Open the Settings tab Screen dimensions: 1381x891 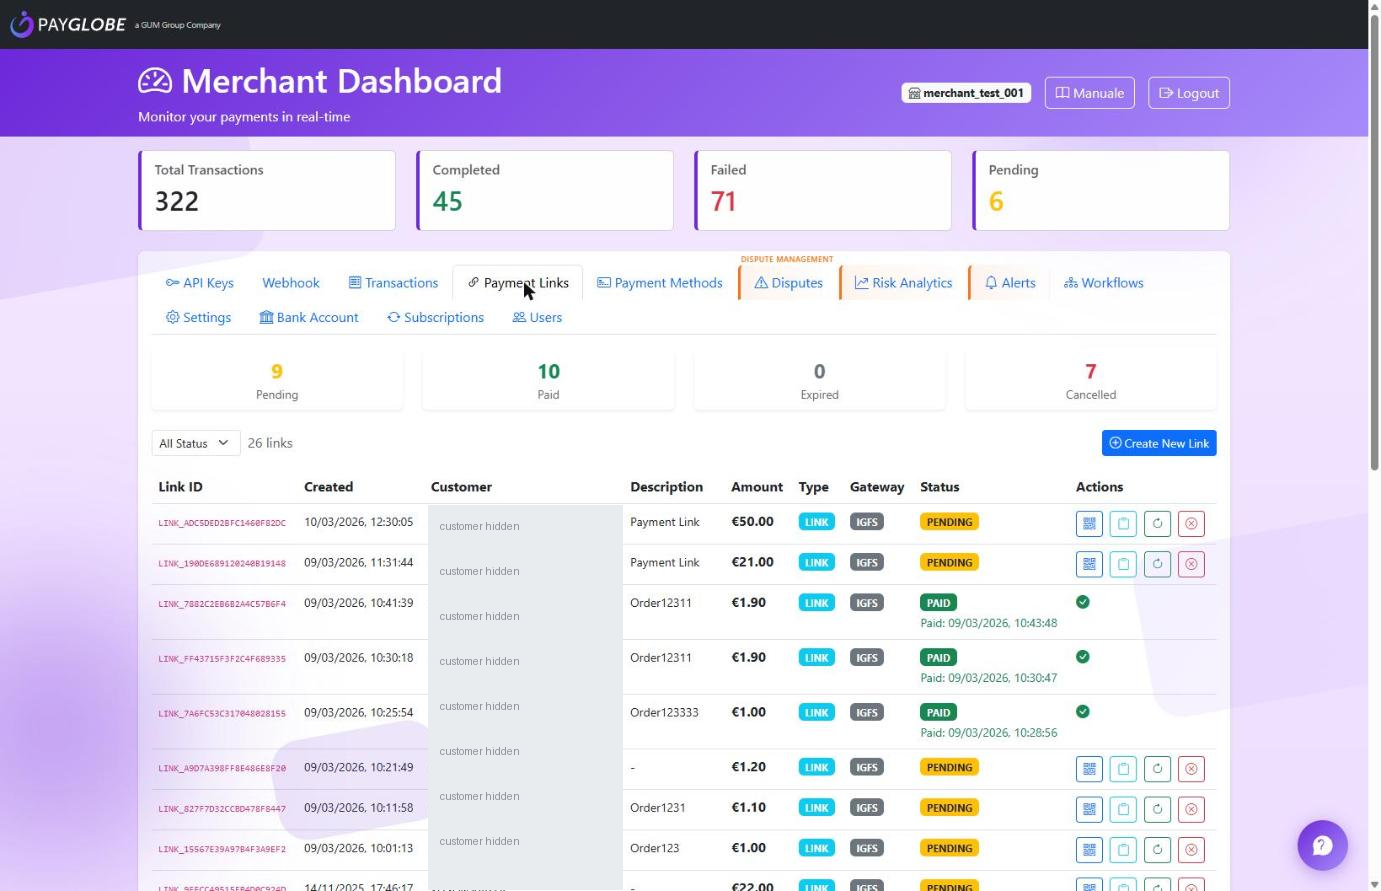pyautogui.click(x=198, y=317)
